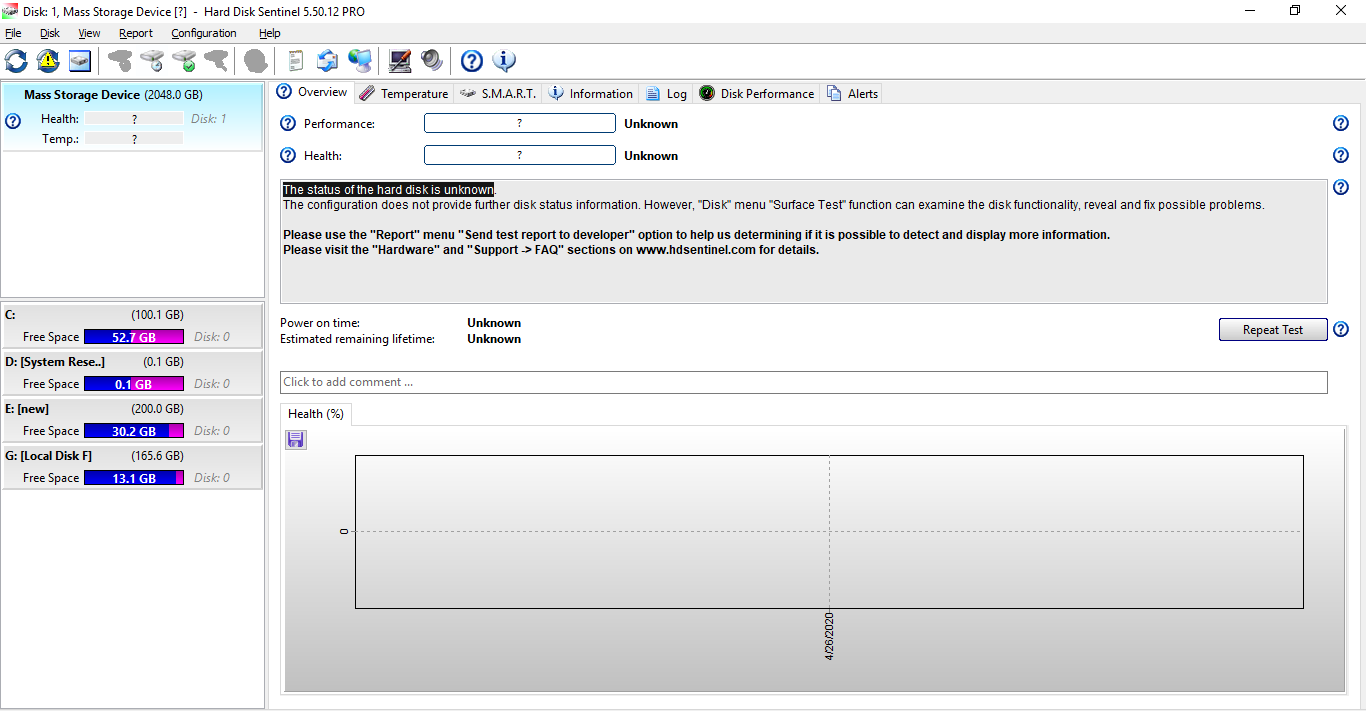Click the 'Click to add comment' field
1366x711 pixels.
coord(804,382)
